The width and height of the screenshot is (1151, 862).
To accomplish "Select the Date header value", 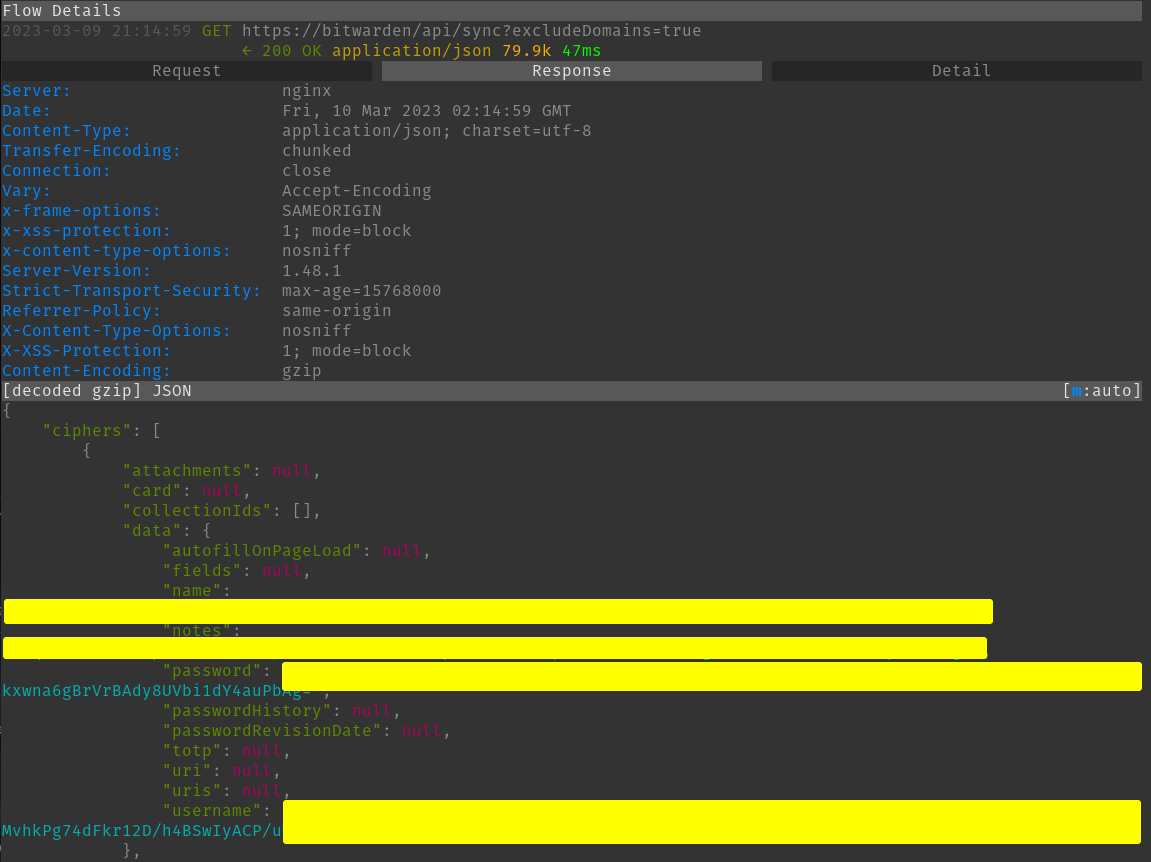I will (426, 111).
